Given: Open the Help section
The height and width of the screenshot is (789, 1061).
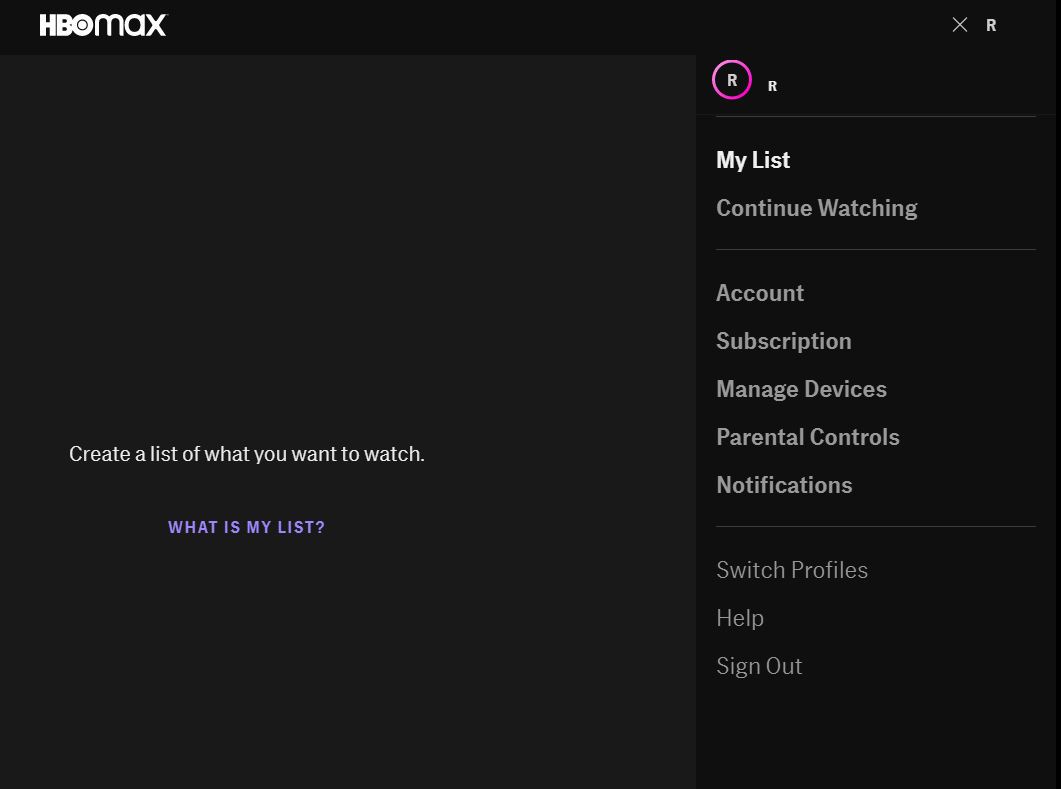Looking at the screenshot, I should (x=740, y=617).
